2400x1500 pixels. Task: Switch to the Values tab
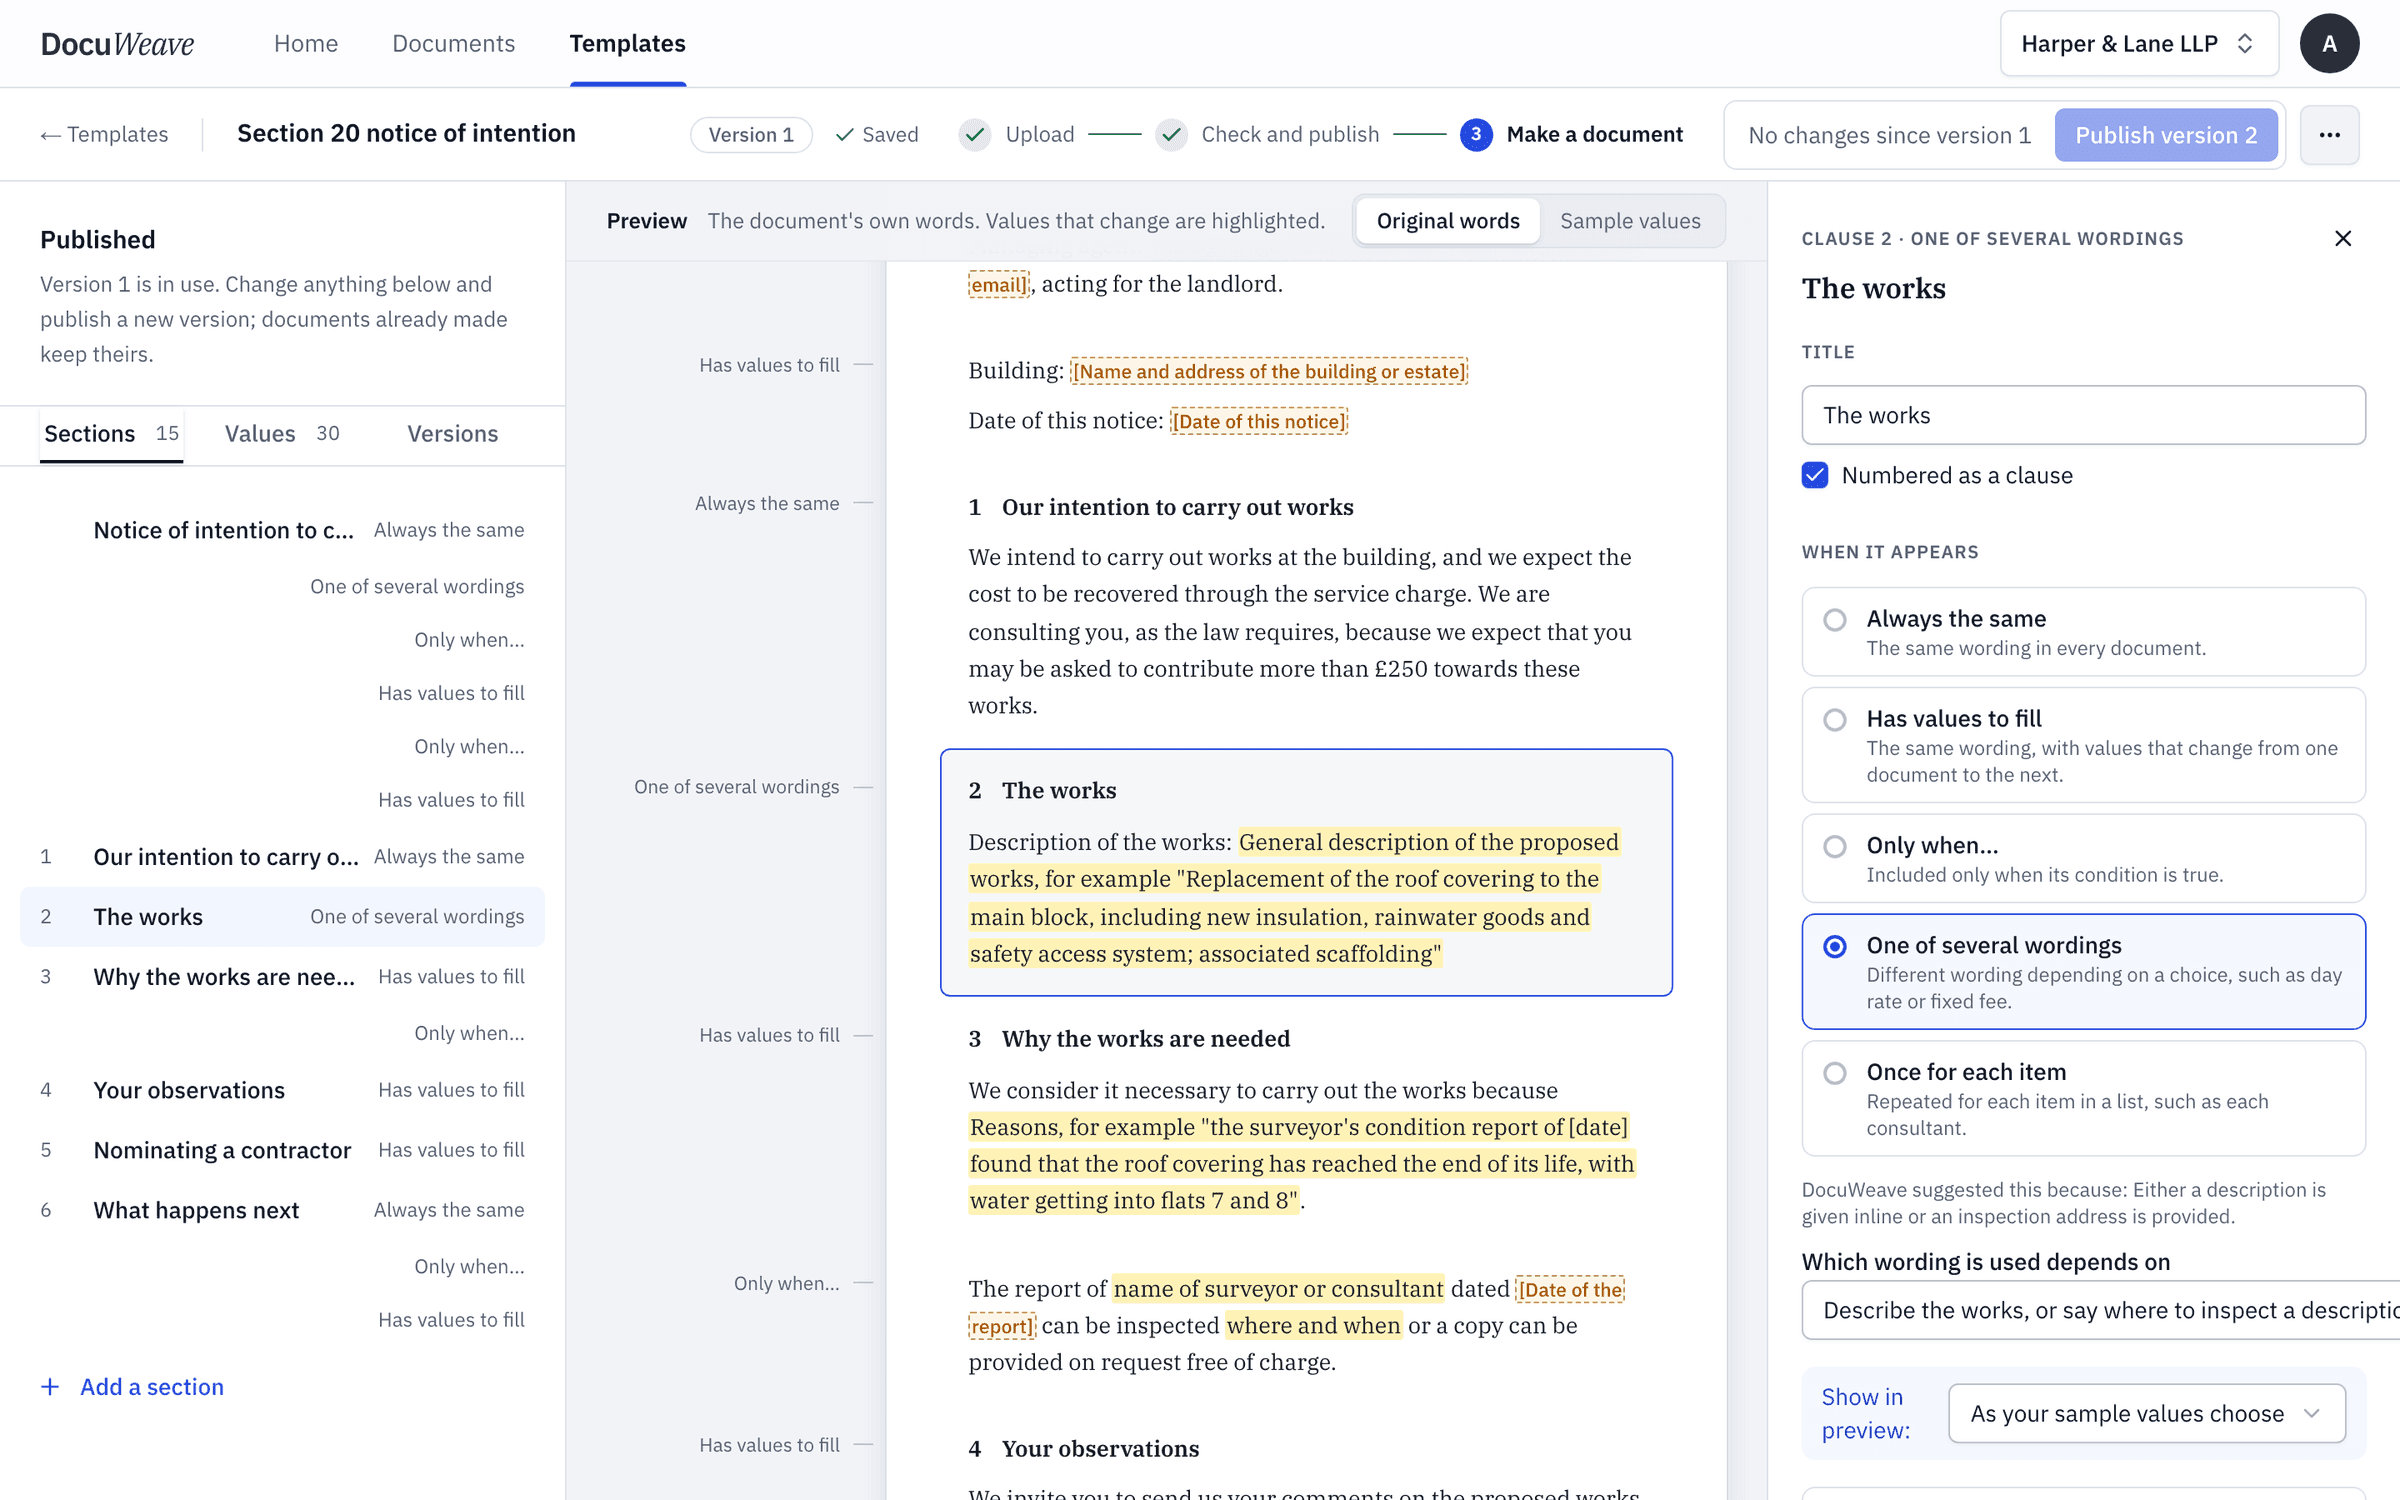point(282,434)
